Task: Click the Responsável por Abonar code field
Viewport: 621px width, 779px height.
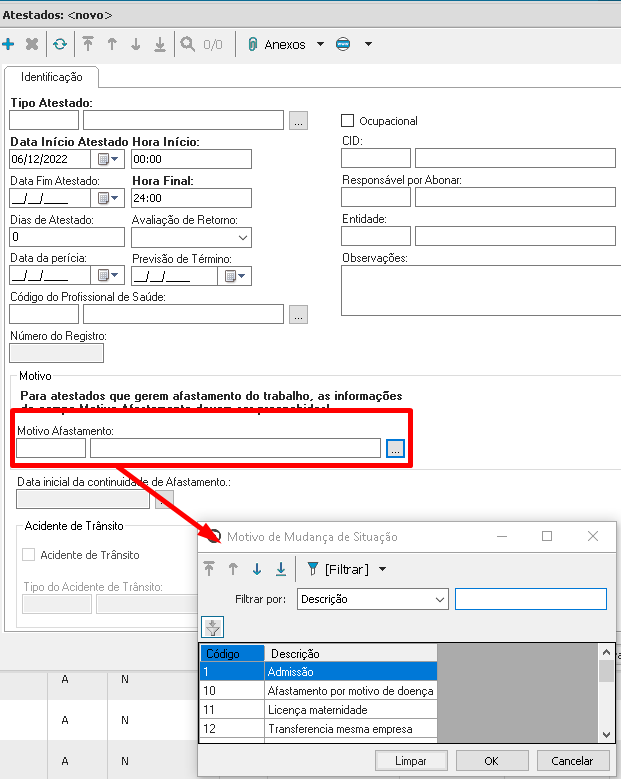Action: (376, 197)
